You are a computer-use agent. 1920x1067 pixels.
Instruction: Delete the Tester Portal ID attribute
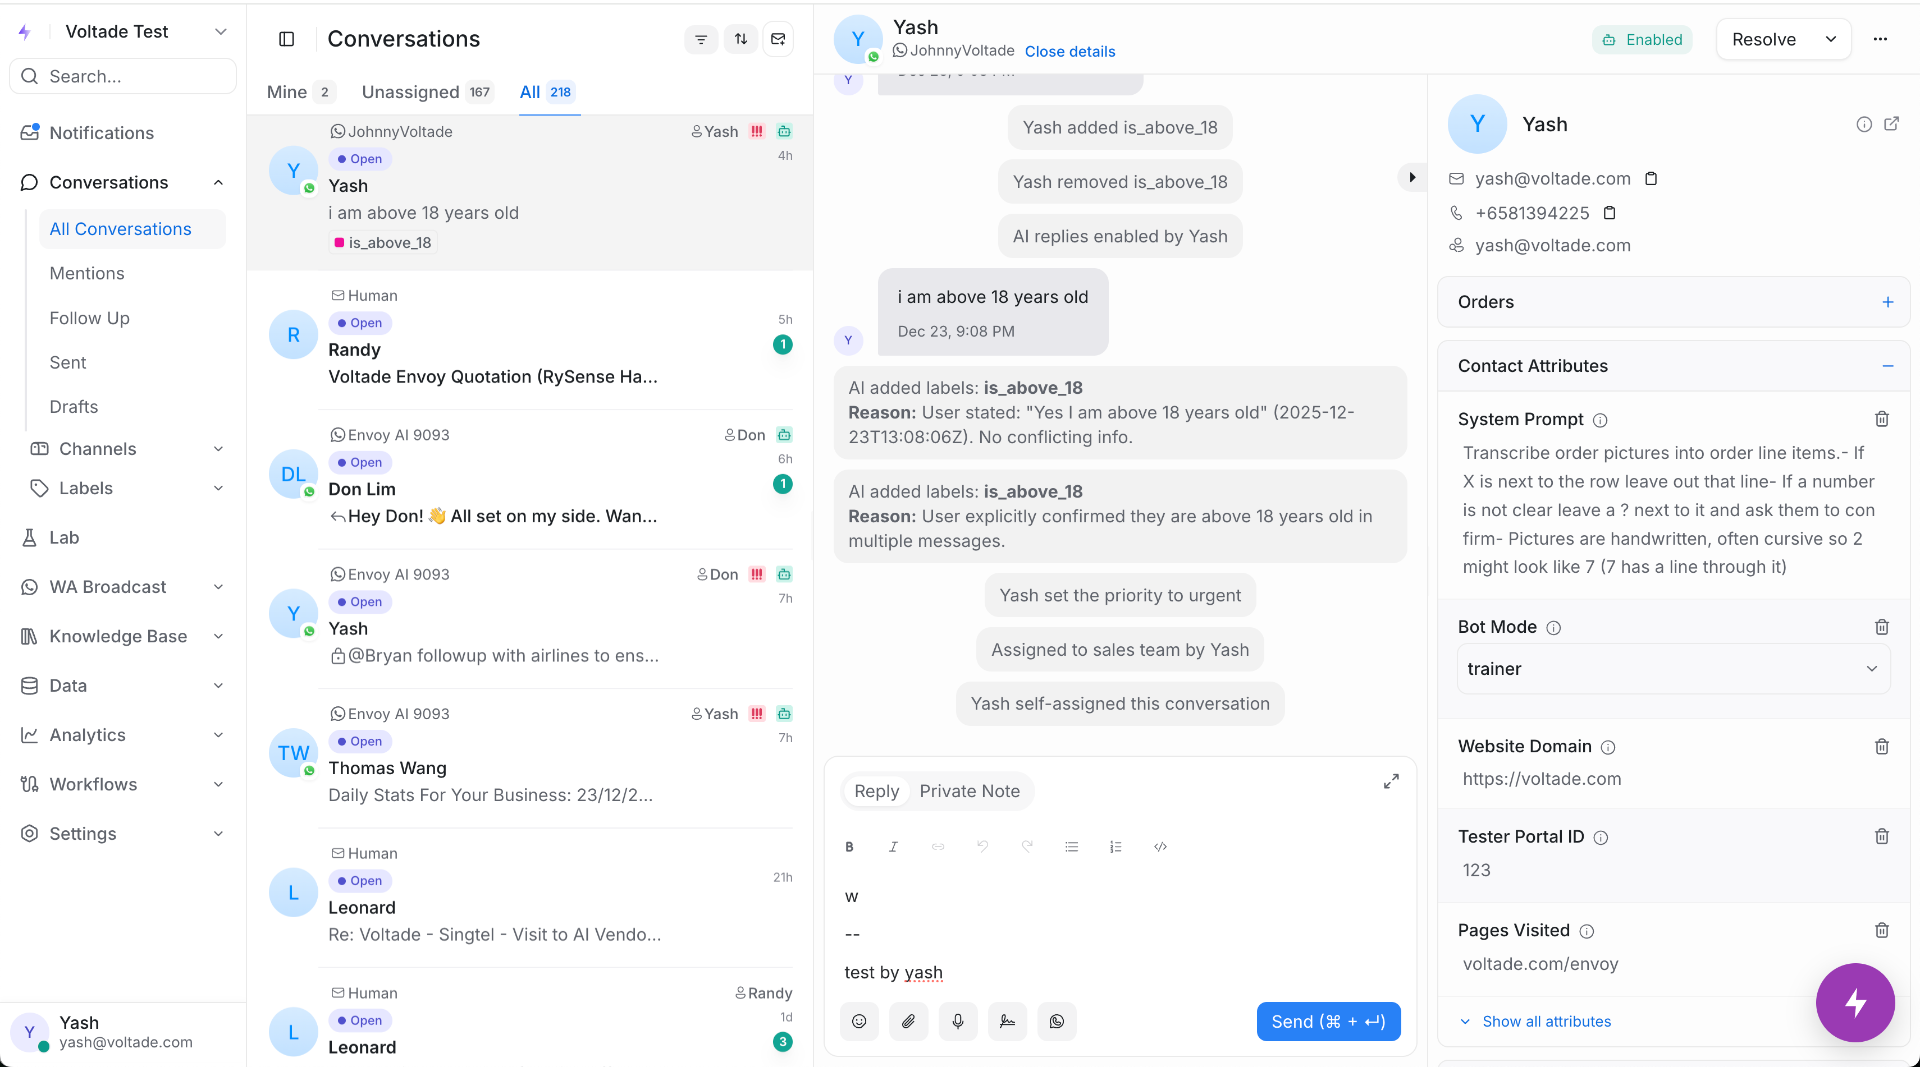(1882, 836)
